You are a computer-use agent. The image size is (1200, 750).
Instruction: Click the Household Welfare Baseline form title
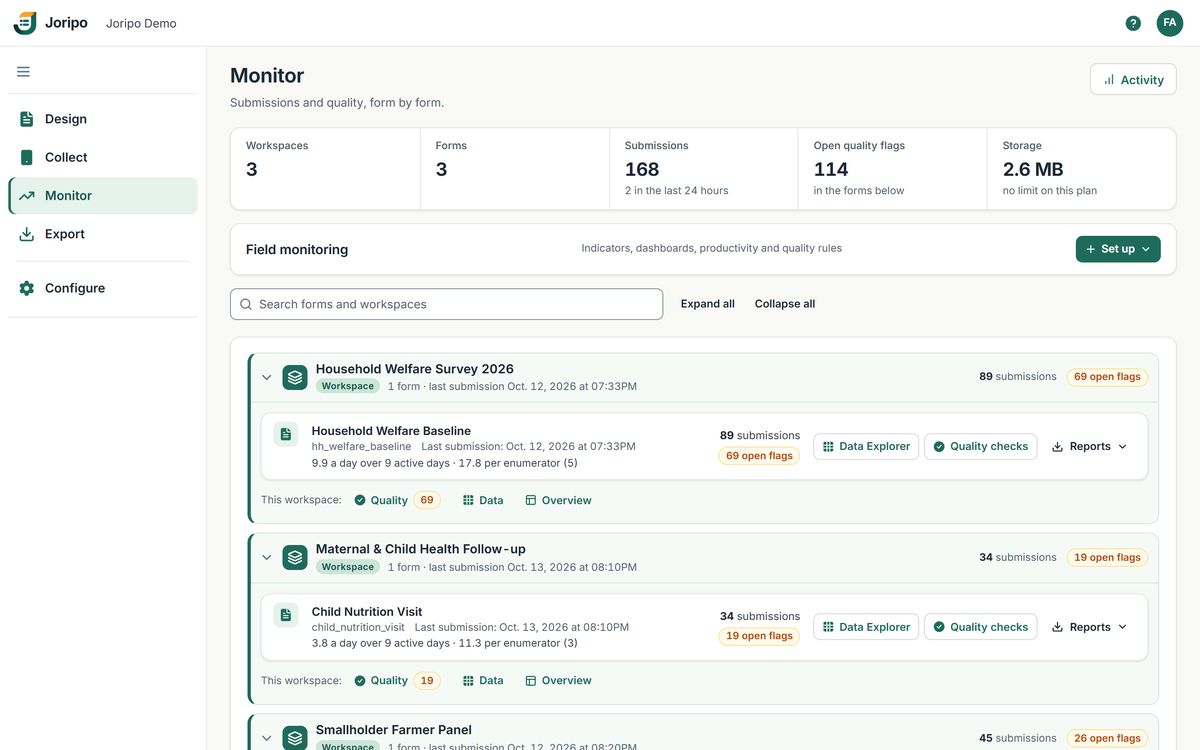pyautogui.click(x=391, y=431)
